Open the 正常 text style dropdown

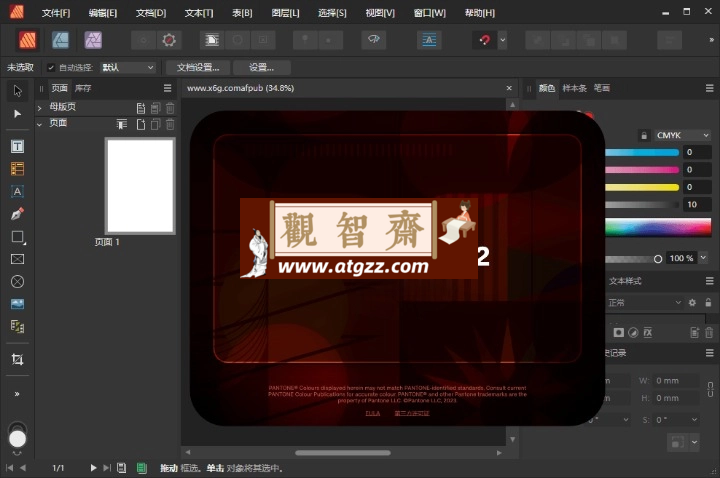pos(644,303)
